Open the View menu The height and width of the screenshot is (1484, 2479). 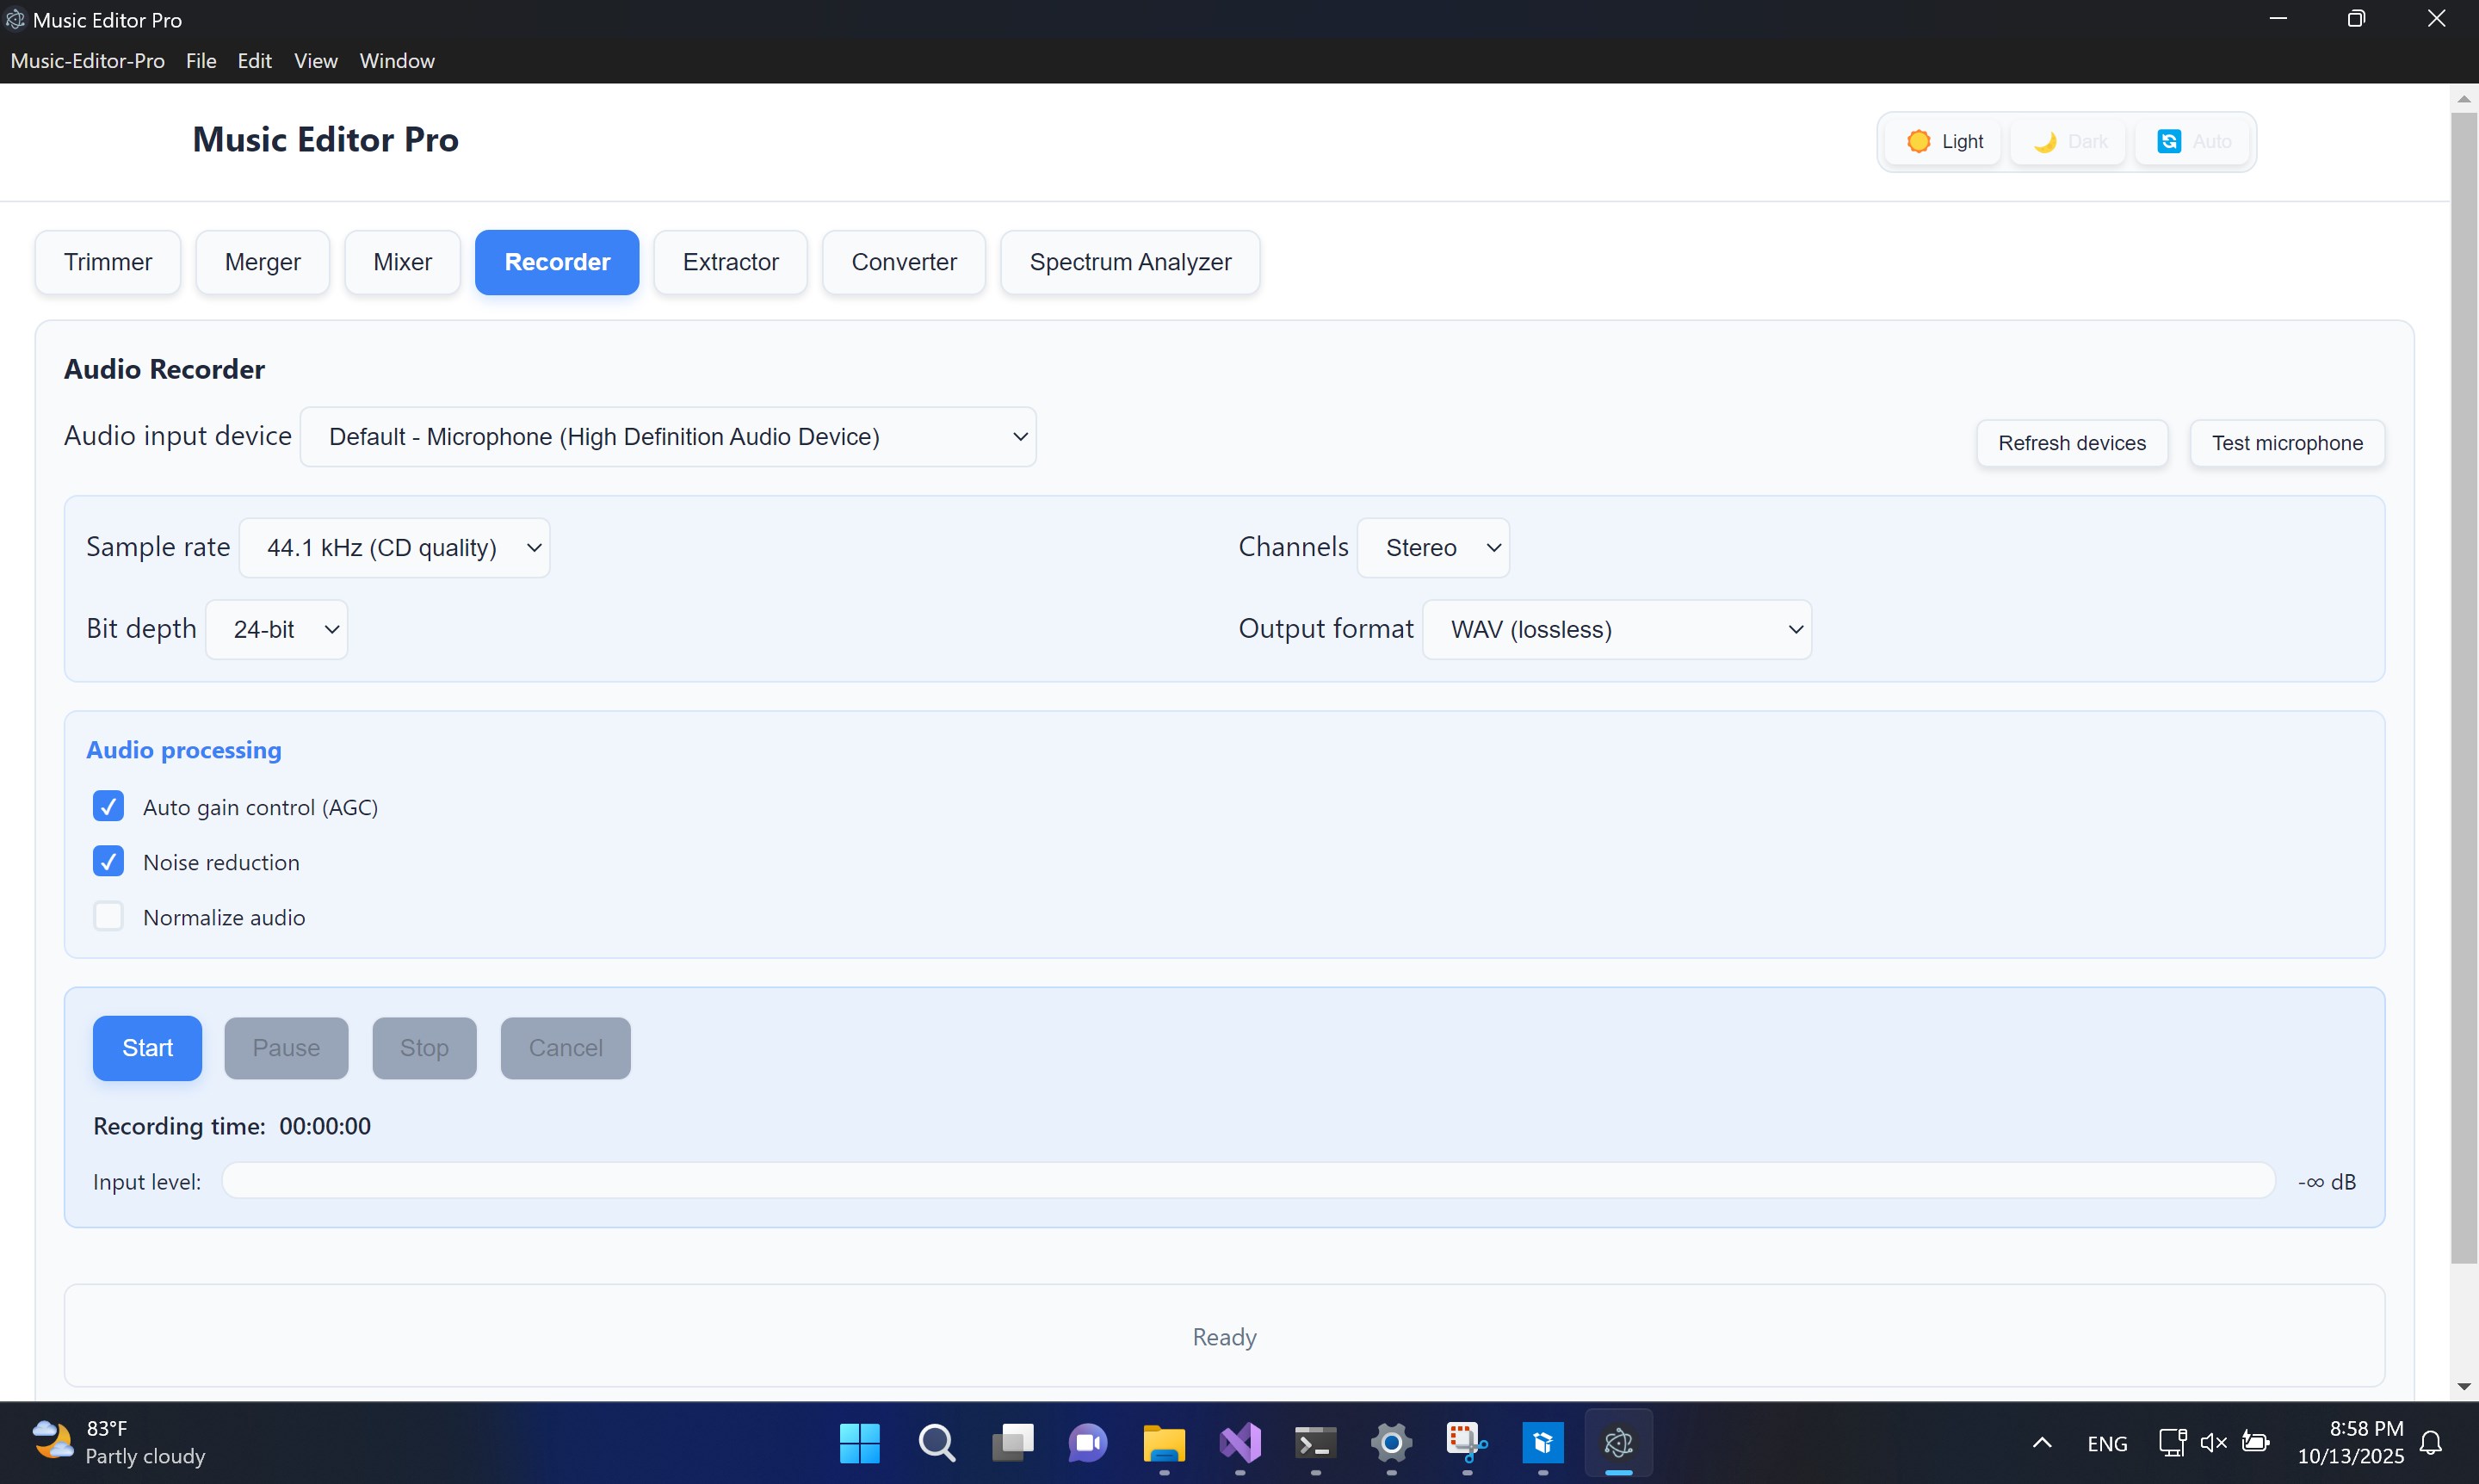(316, 61)
